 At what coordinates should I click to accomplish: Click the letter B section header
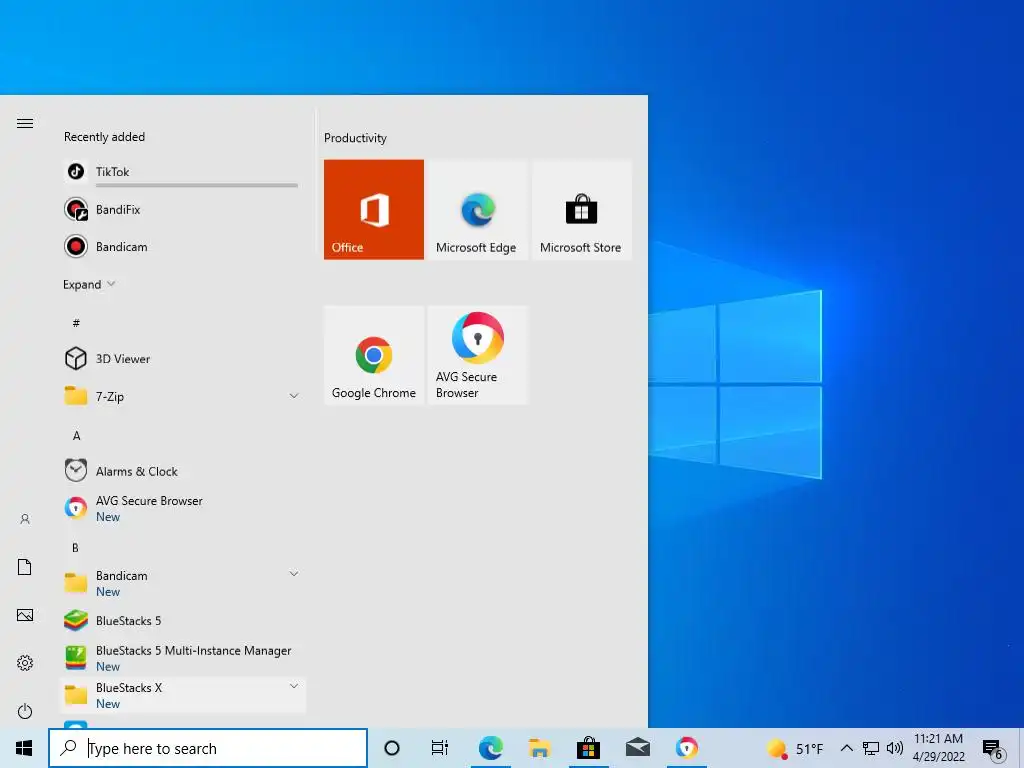75,547
